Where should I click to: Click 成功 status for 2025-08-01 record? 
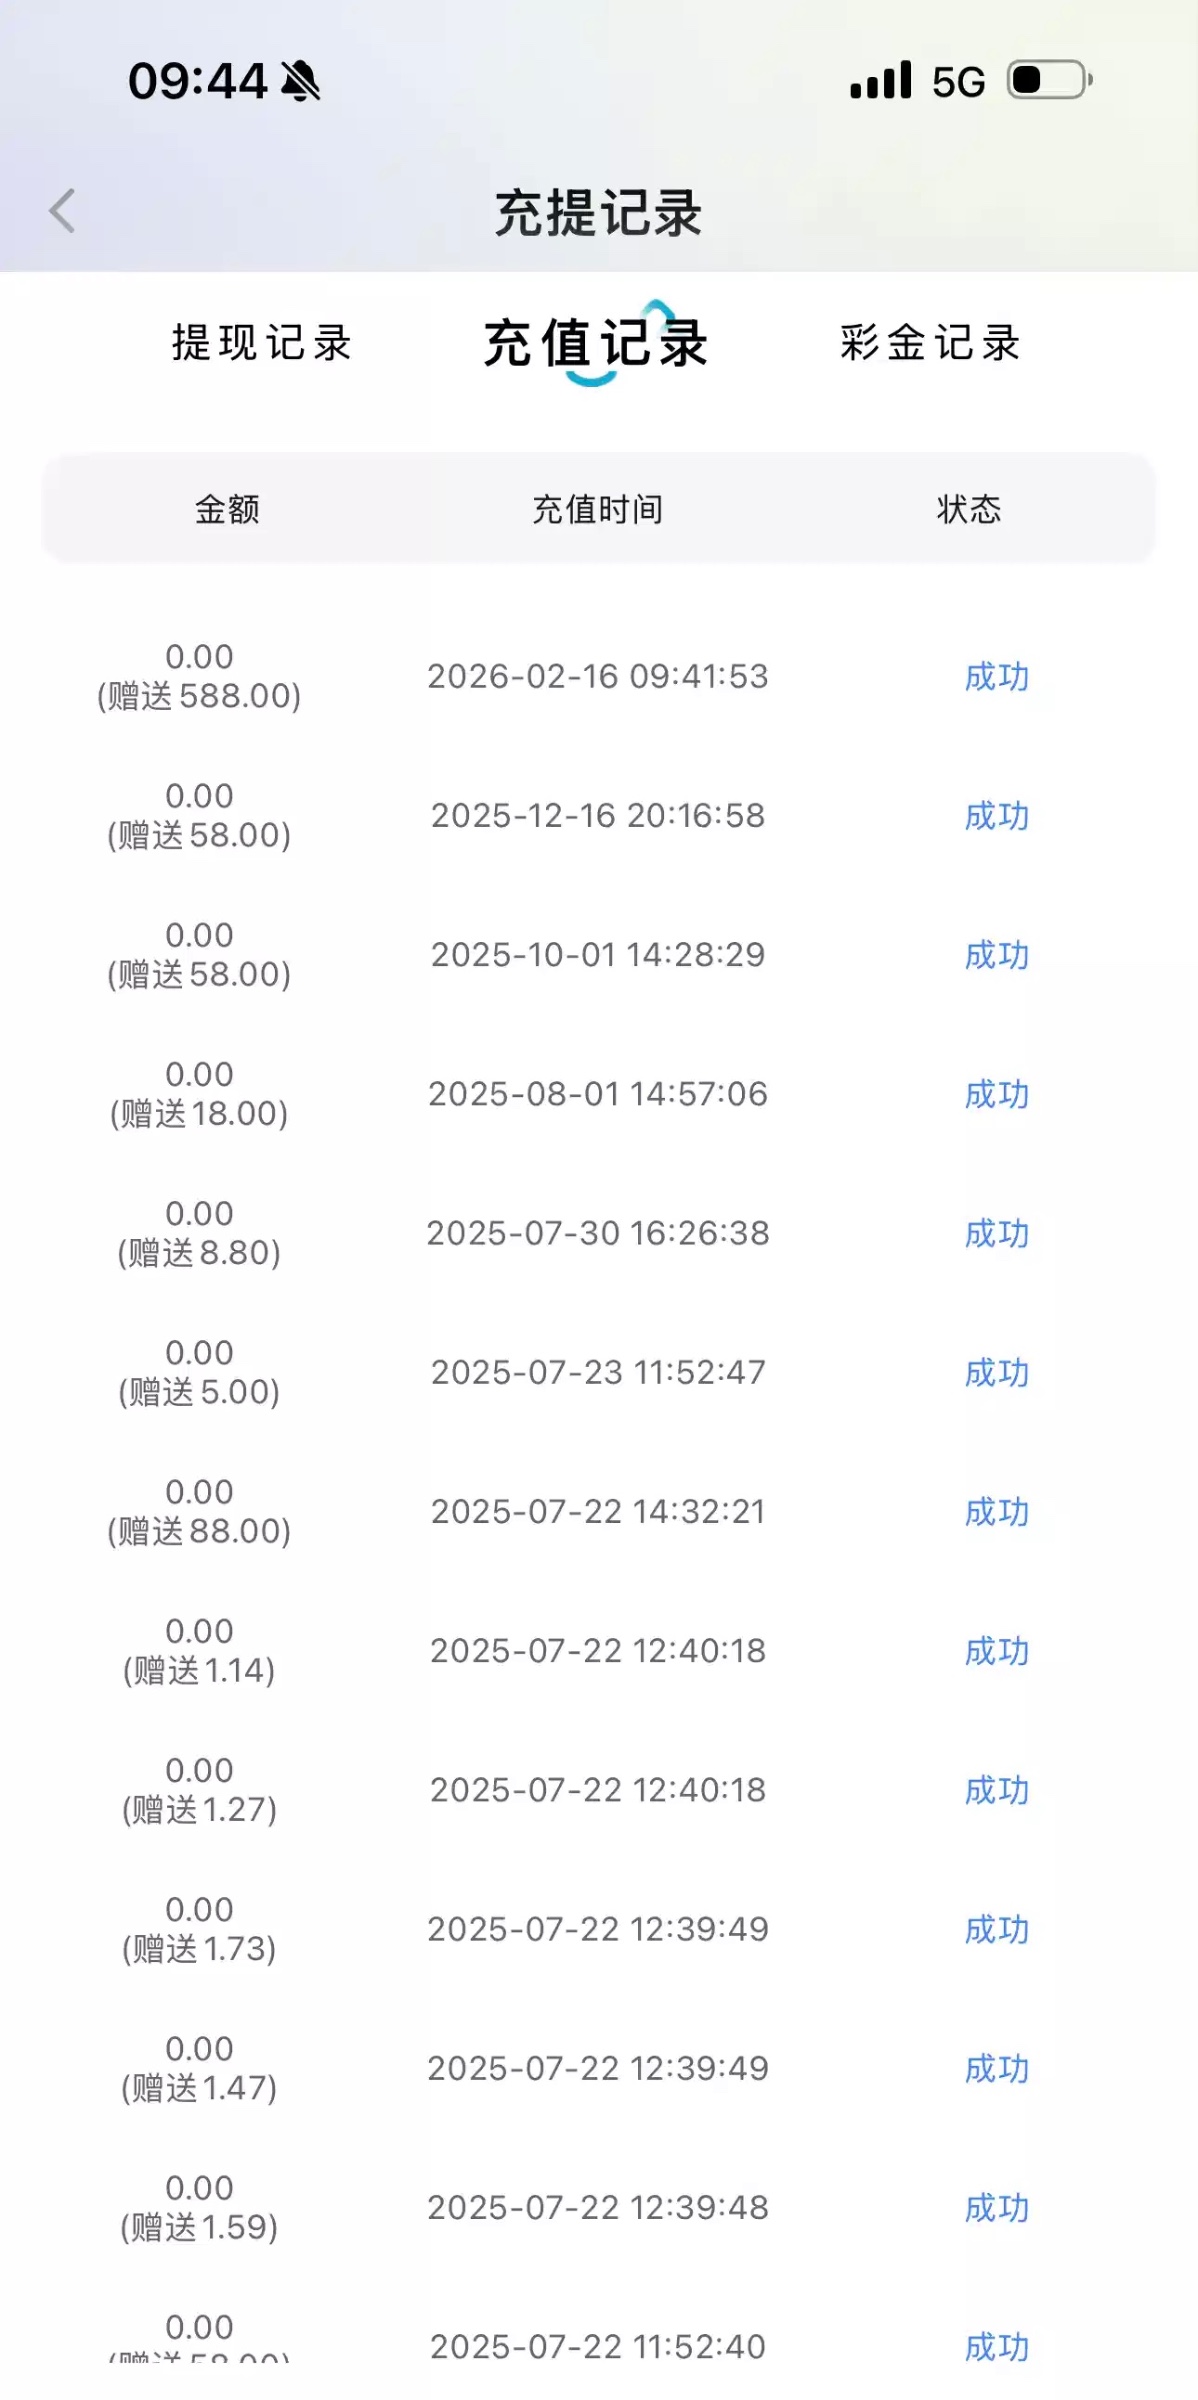(x=996, y=1094)
